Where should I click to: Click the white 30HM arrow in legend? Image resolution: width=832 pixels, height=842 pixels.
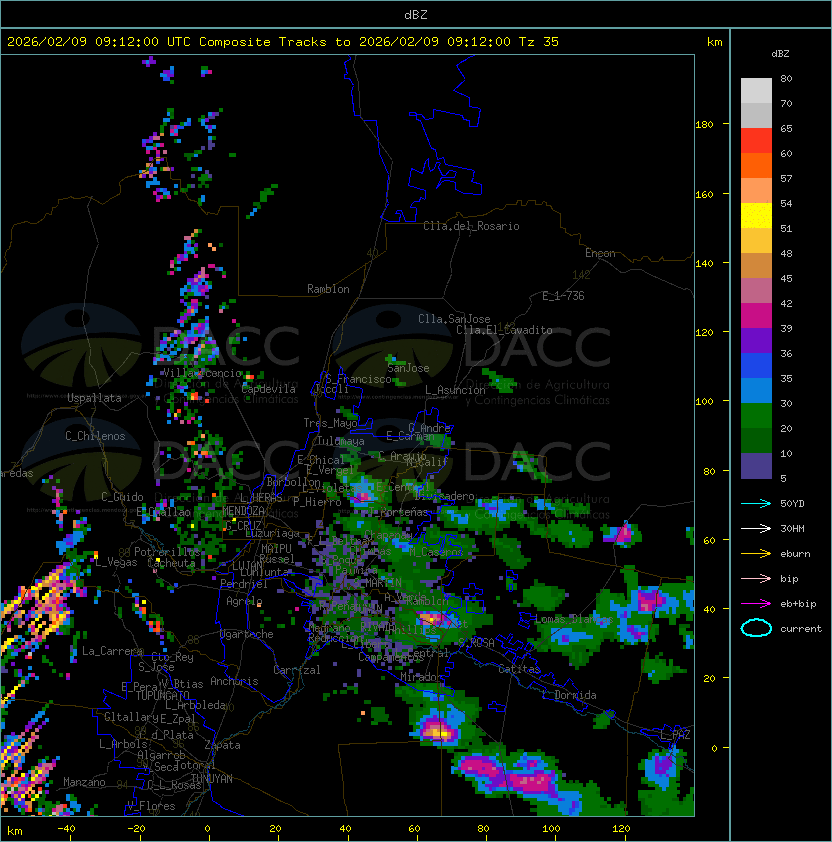756,528
